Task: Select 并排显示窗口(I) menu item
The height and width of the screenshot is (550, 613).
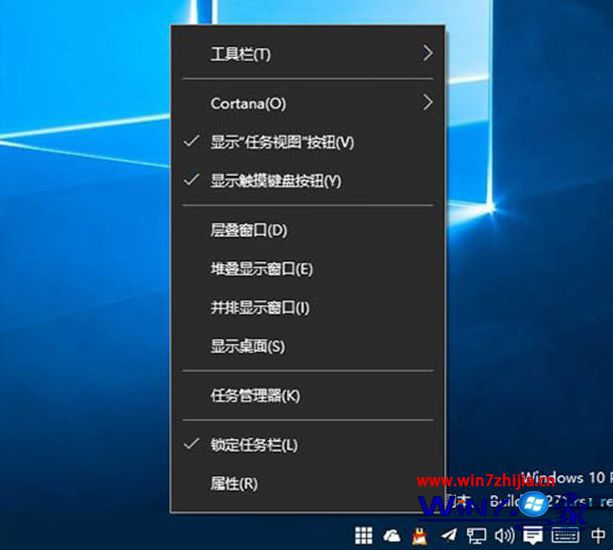Action: 260,308
